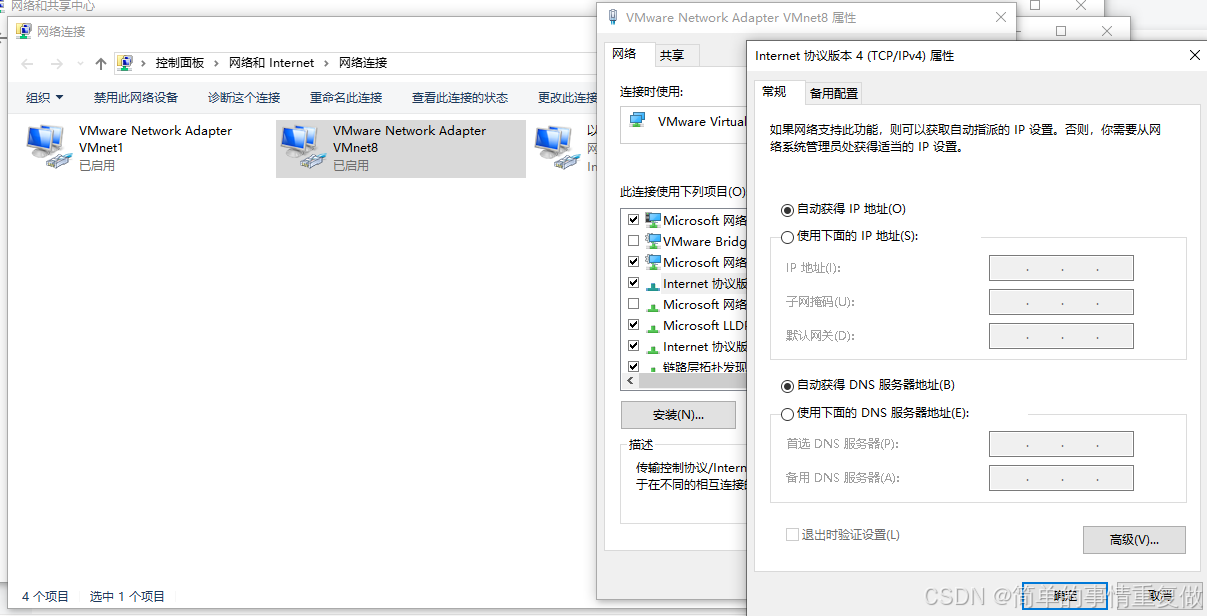Go back in the 网络连接 window
This screenshot has height=616, width=1207.
click(x=27, y=63)
